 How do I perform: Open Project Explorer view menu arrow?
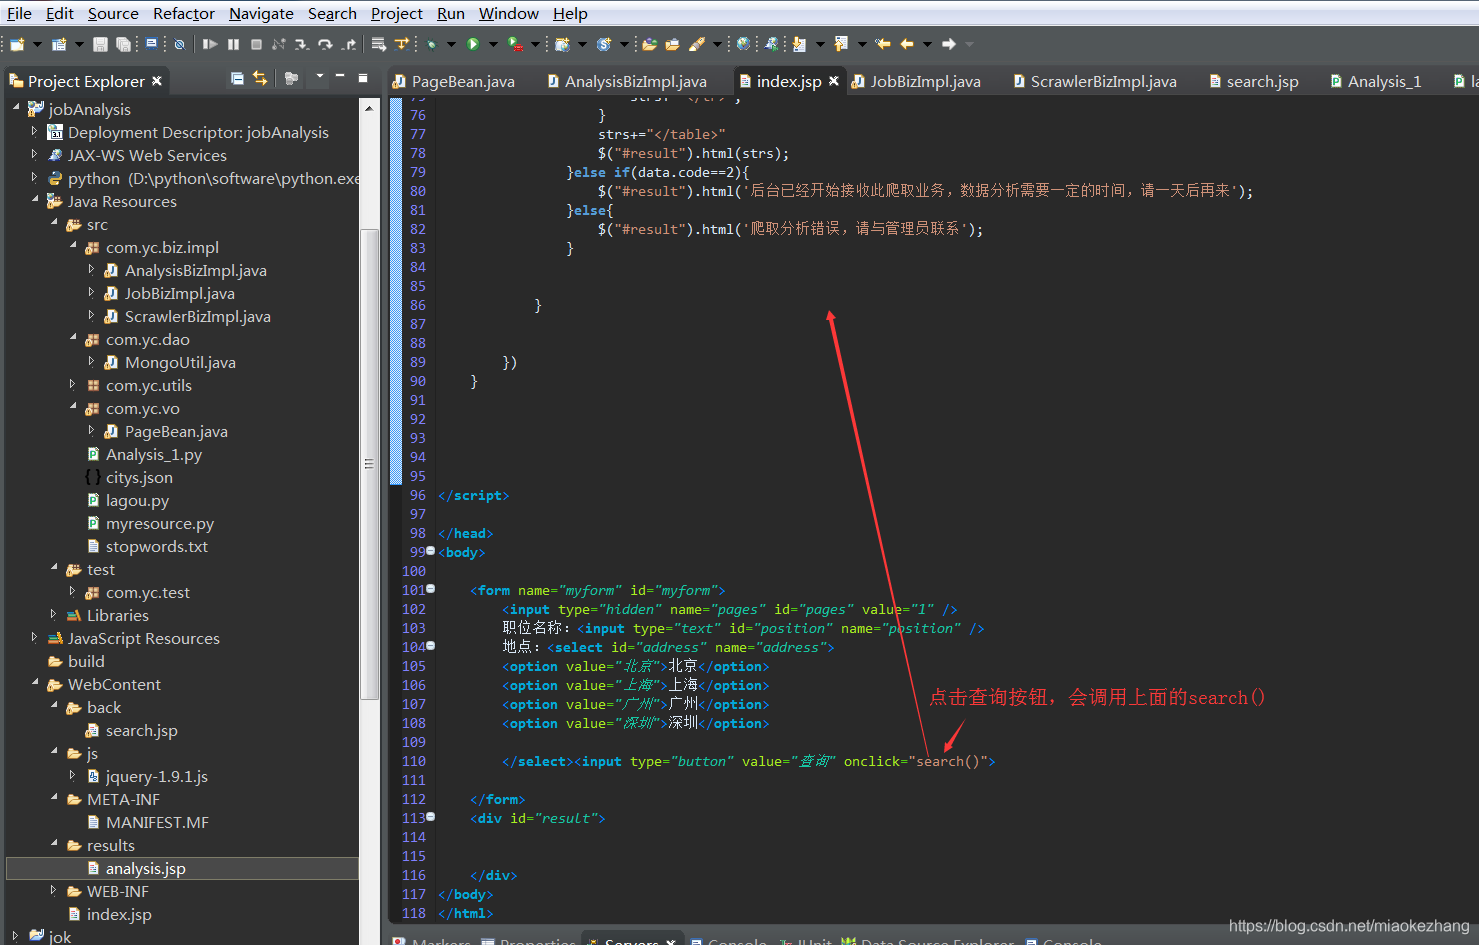(x=320, y=77)
